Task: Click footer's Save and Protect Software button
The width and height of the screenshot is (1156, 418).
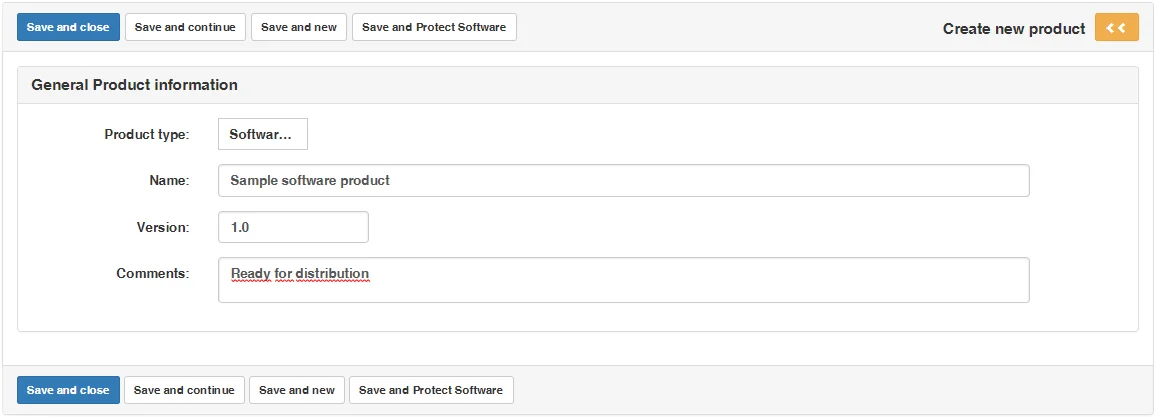Action: pos(431,390)
